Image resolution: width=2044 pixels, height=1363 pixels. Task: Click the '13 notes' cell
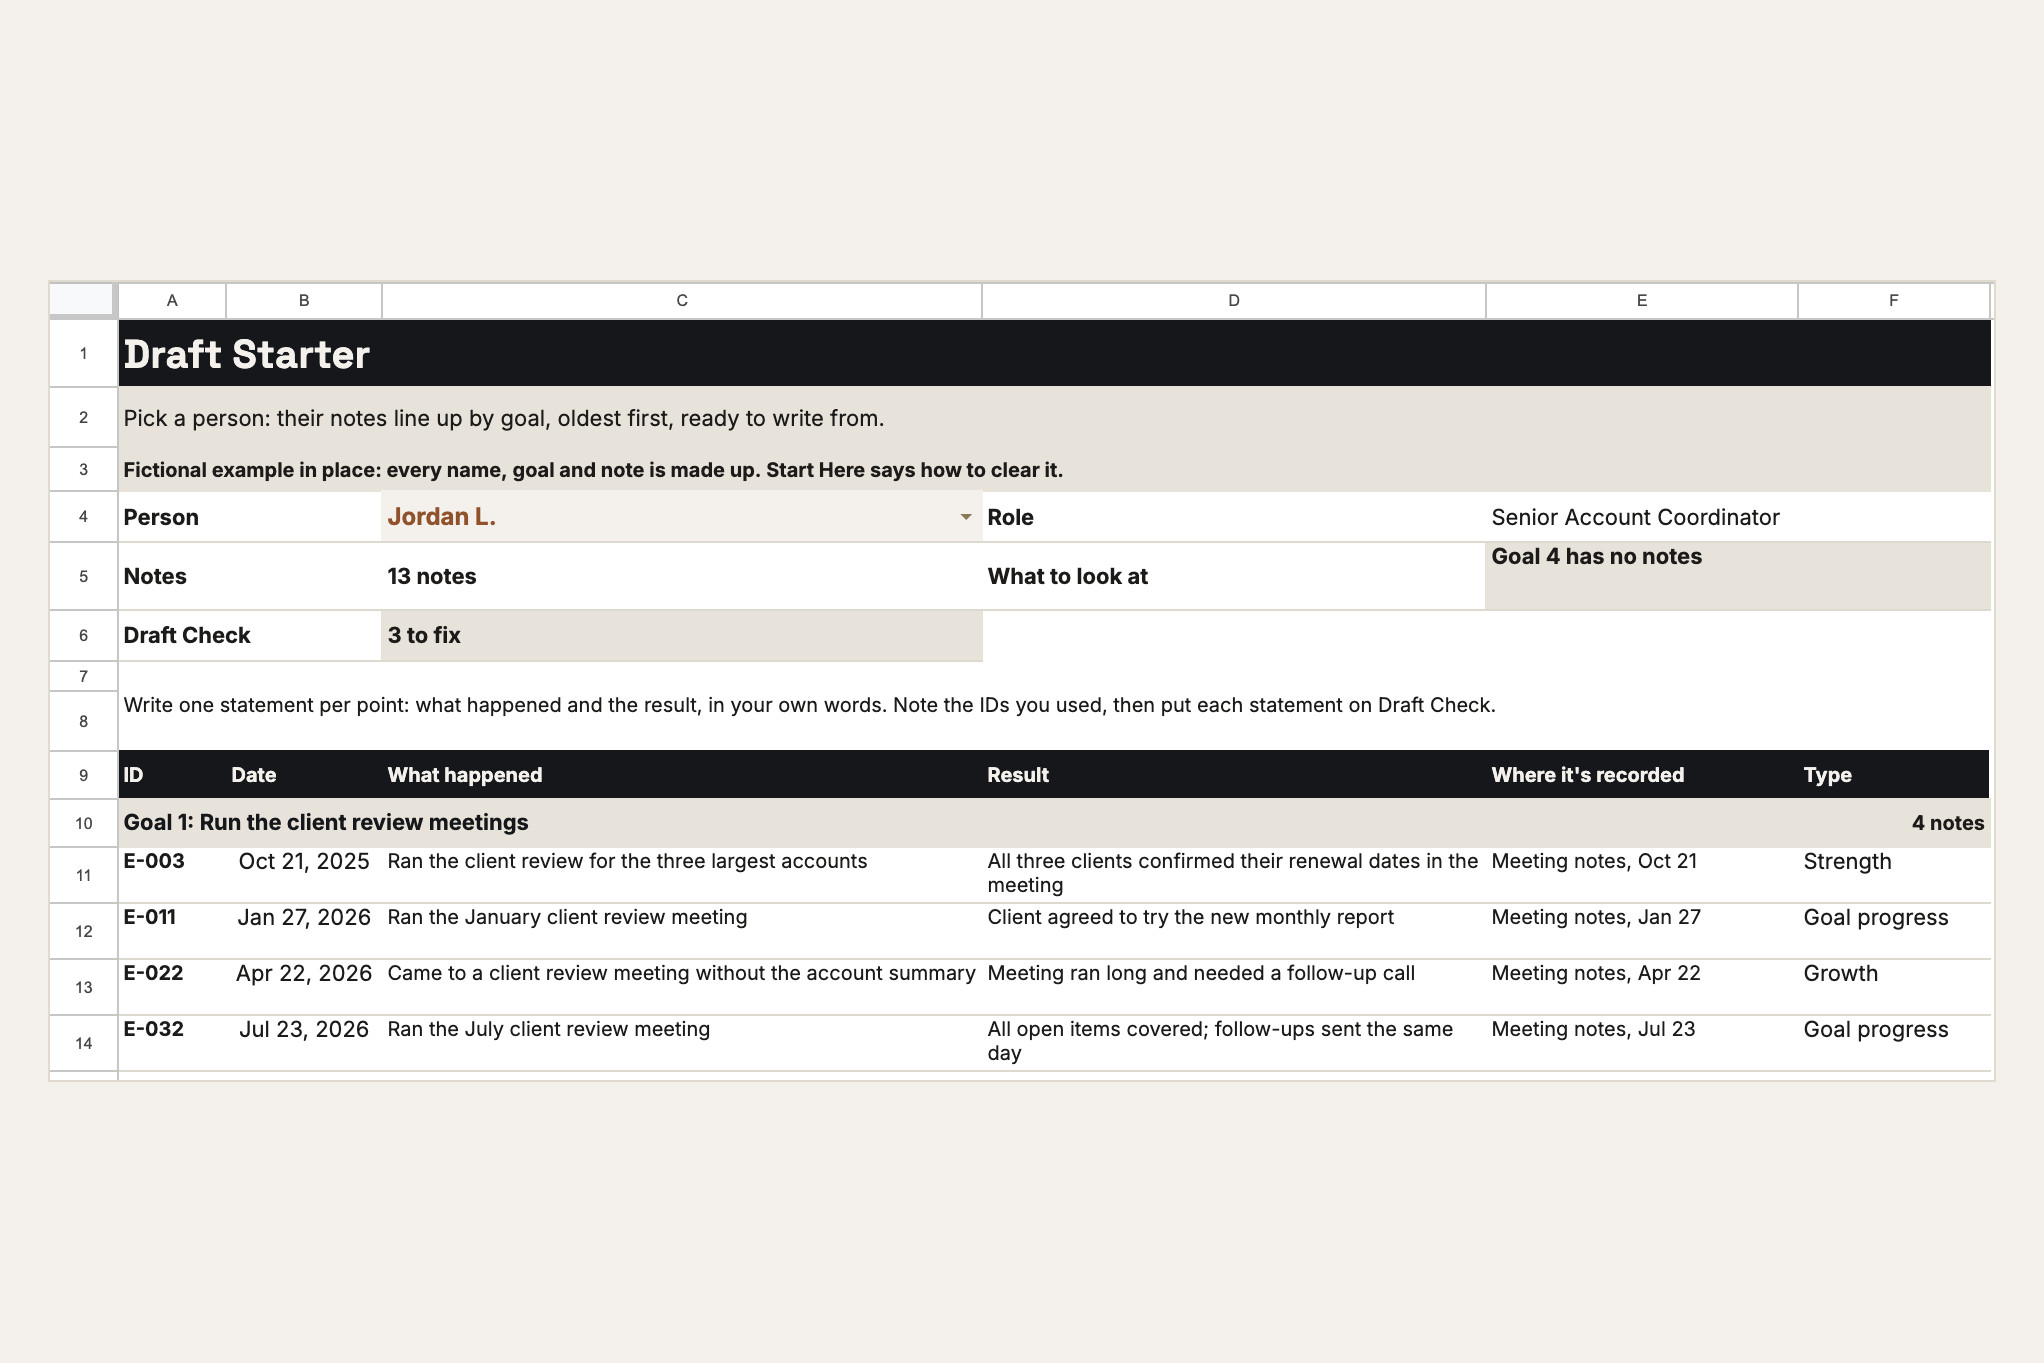pos(681,576)
